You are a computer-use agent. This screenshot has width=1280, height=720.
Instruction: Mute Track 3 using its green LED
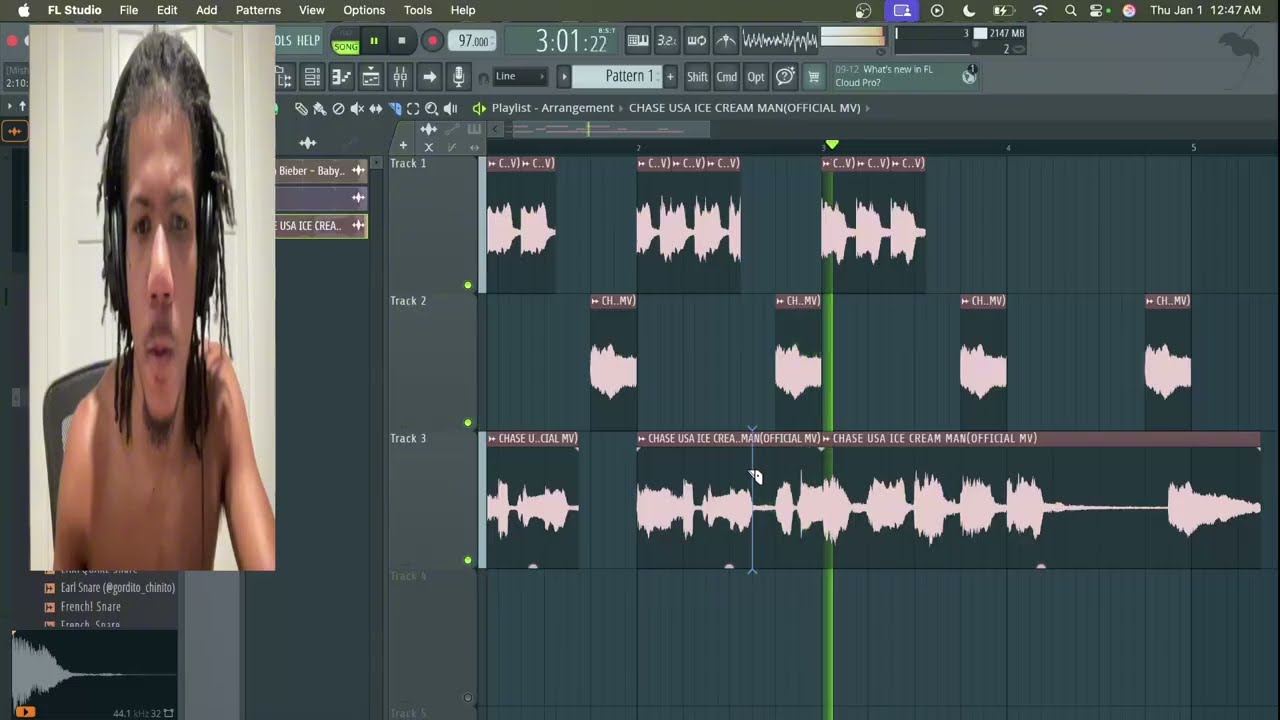click(467, 560)
